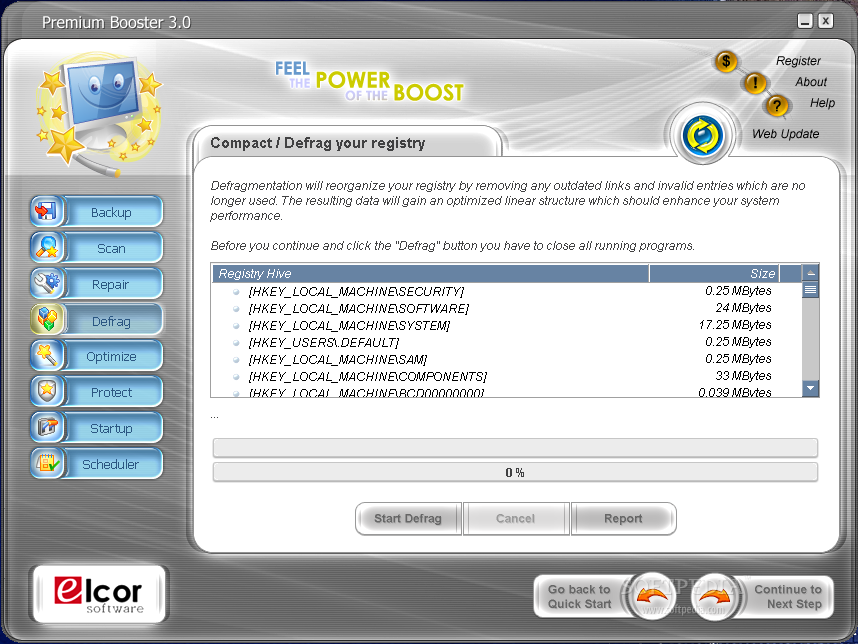The height and width of the screenshot is (644, 858).
Task: Click the Protect shield icon
Action: click(47, 392)
